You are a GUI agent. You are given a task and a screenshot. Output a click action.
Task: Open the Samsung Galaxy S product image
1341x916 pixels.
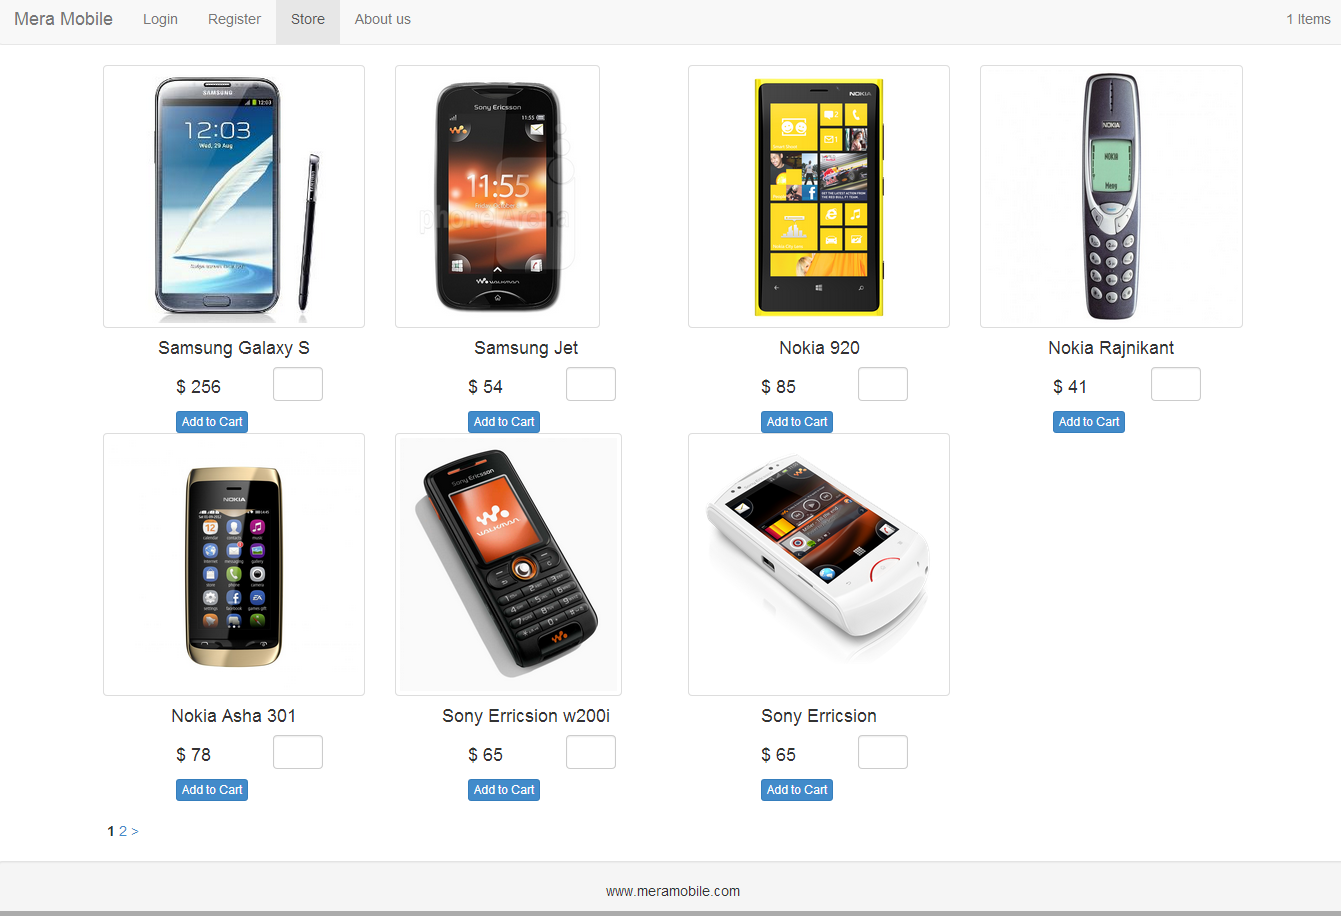(234, 196)
